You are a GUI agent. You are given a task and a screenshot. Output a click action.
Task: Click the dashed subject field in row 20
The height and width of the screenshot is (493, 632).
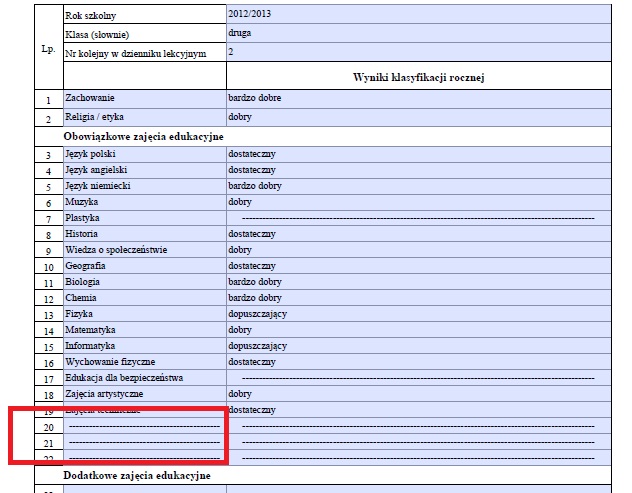pyautogui.click(x=145, y=426)
